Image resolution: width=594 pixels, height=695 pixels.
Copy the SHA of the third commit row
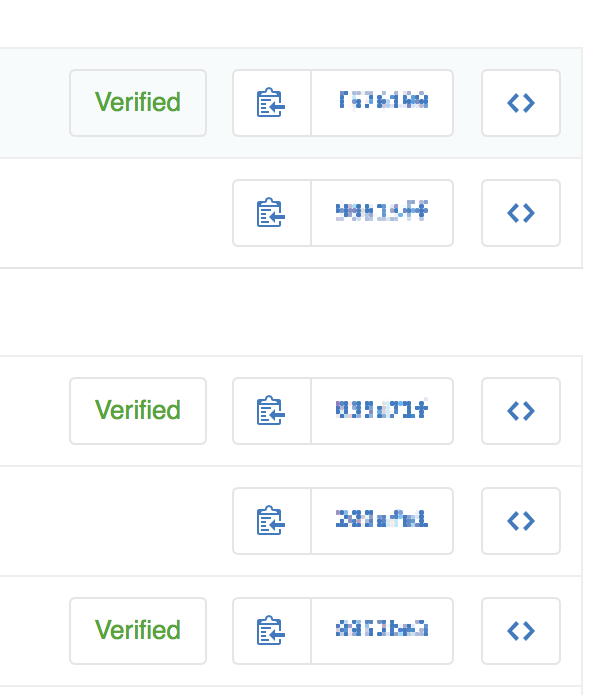pyautogui.click(x=272, y=411)
